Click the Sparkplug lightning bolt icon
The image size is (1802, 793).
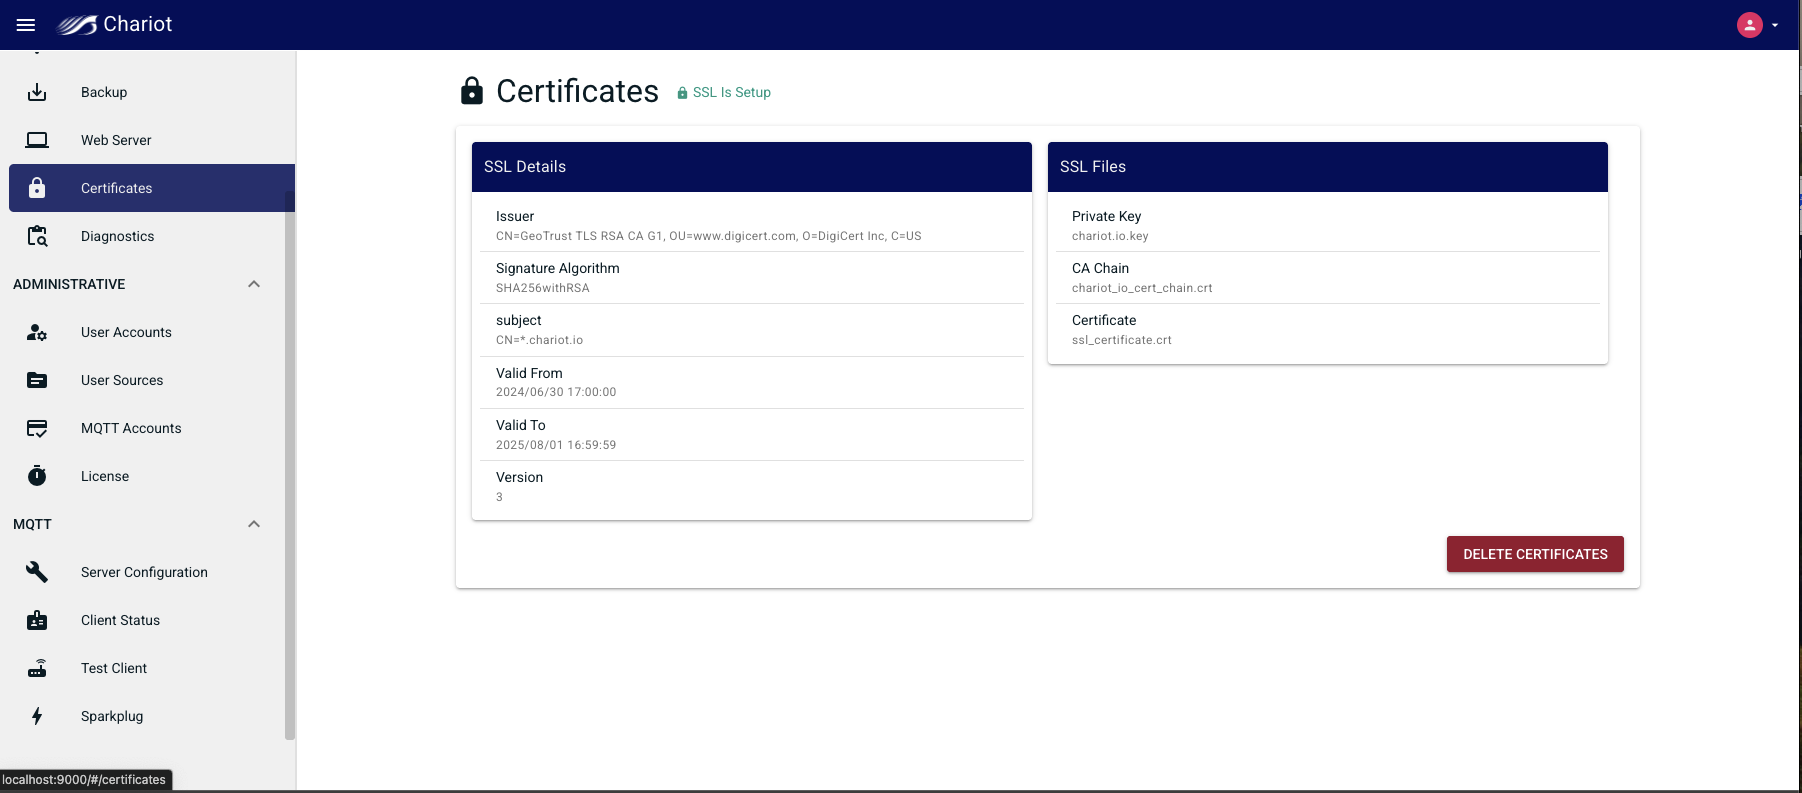(37, 716)
